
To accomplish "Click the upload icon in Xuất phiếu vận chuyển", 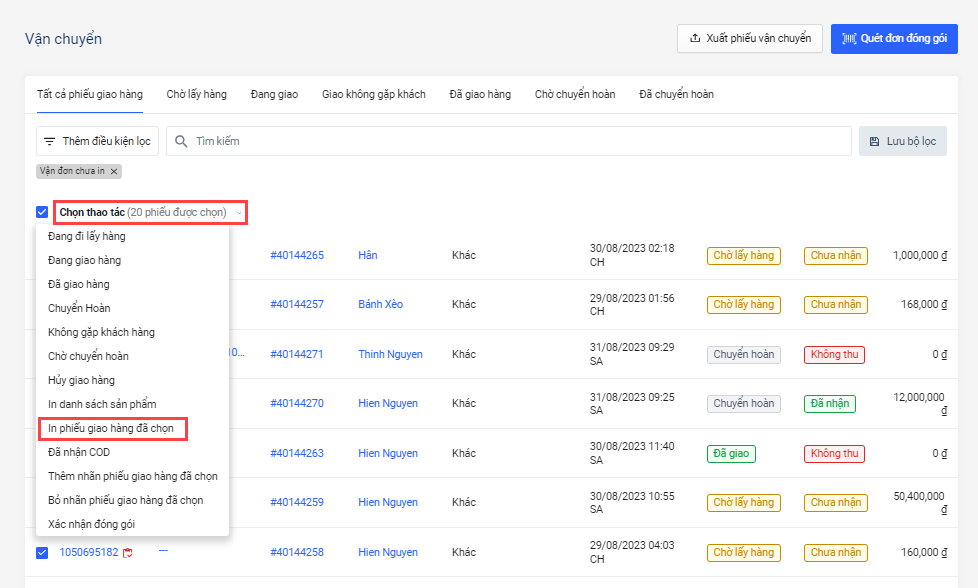I will click(695, 39).
